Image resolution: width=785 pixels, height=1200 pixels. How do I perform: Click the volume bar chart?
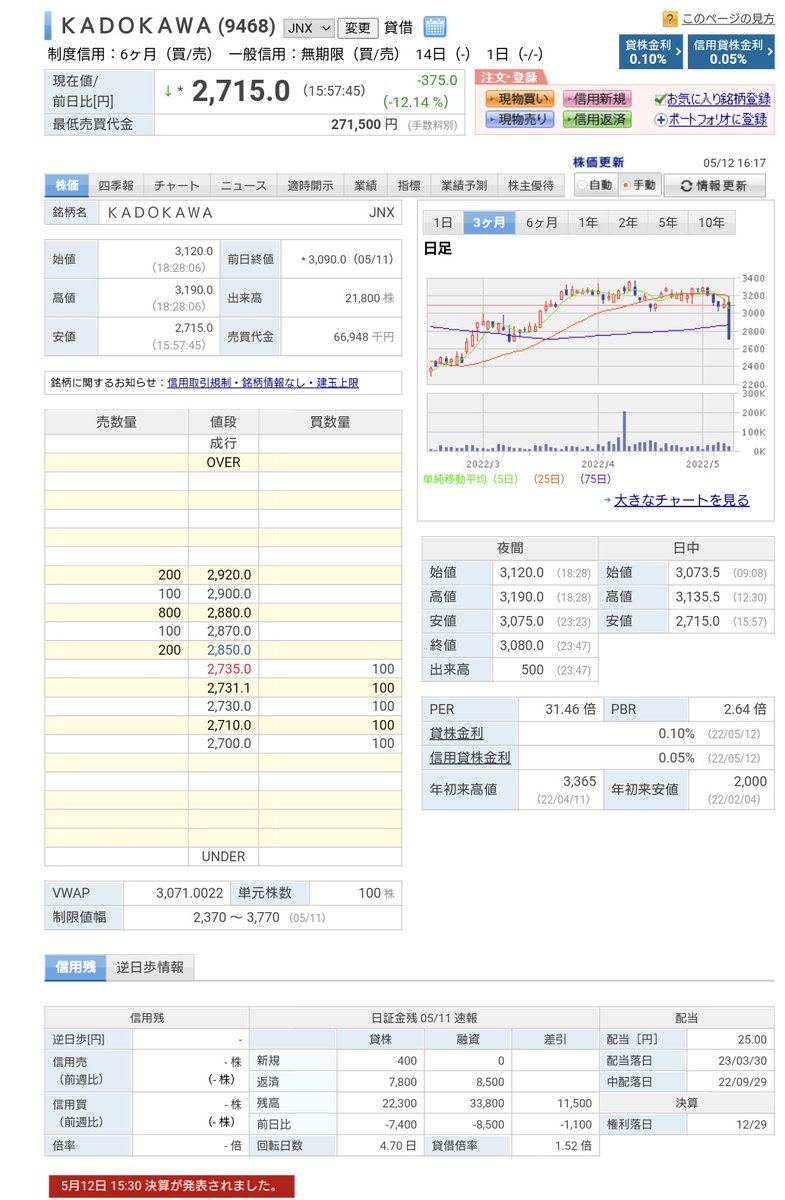coord(581,423)
